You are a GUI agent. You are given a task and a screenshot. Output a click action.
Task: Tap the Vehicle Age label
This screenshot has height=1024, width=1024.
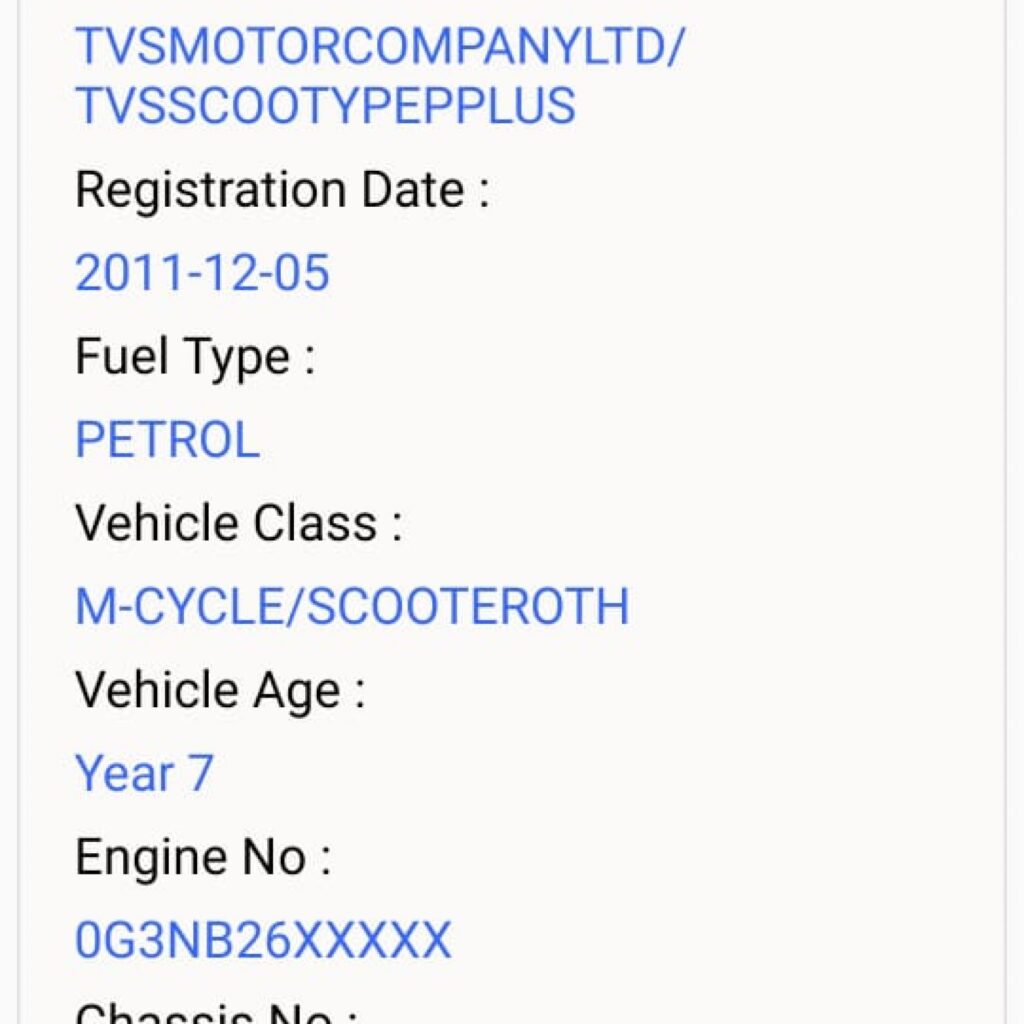click(x=220, y=692)
